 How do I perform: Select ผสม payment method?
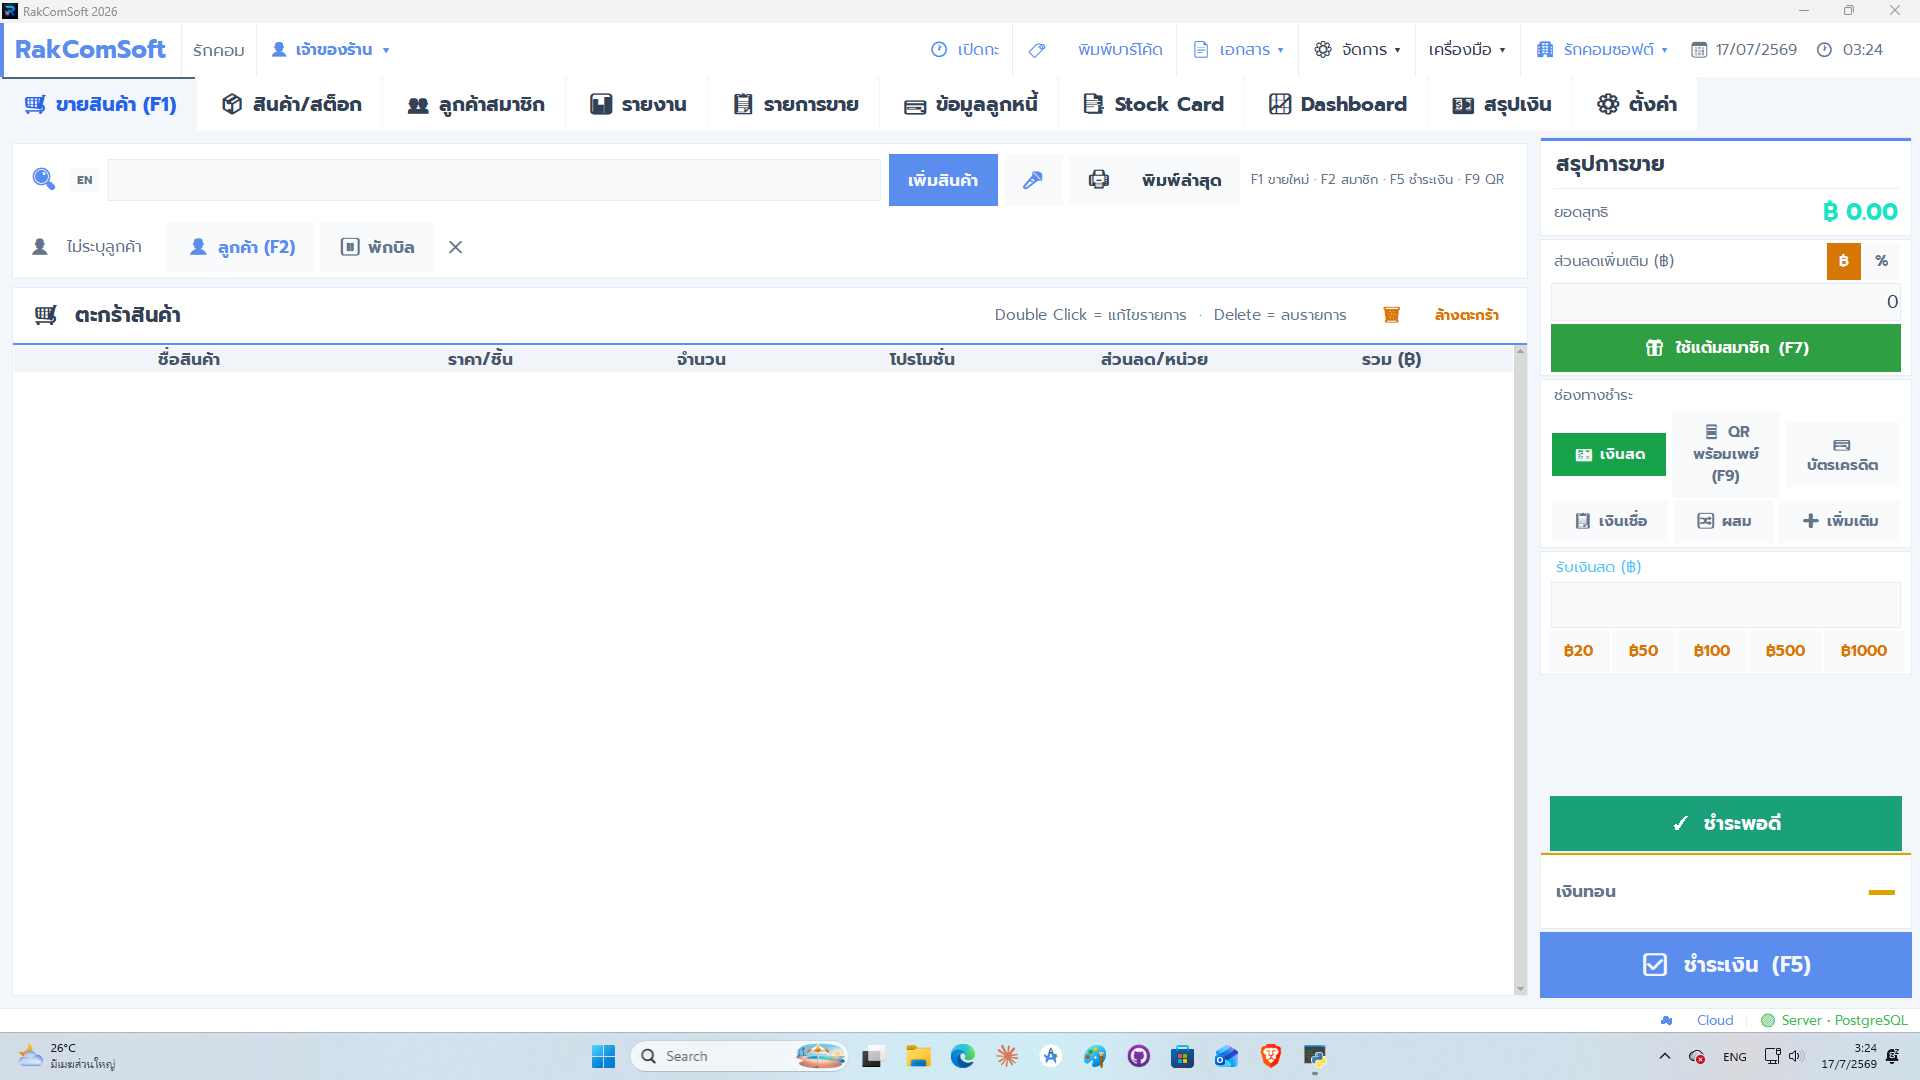pyautogui.click(x=1724, y=521)
